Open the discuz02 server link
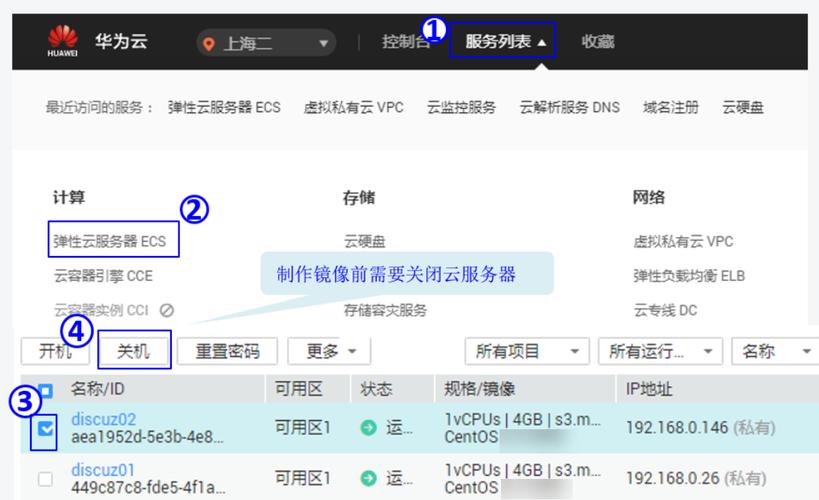The image size is (819, 500). pos(103,419)
